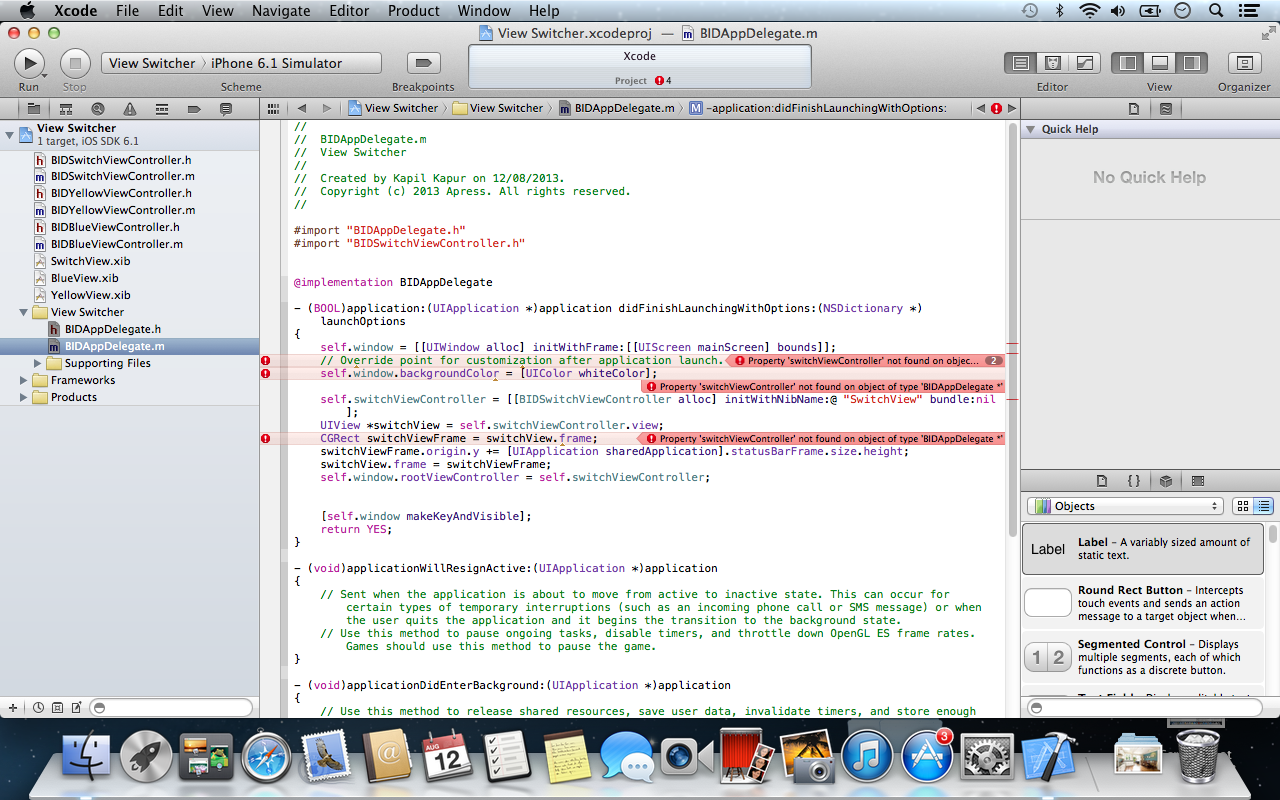Click the project error count badge
Viewport: 1280px width, 800px height.
coord(662,81)
